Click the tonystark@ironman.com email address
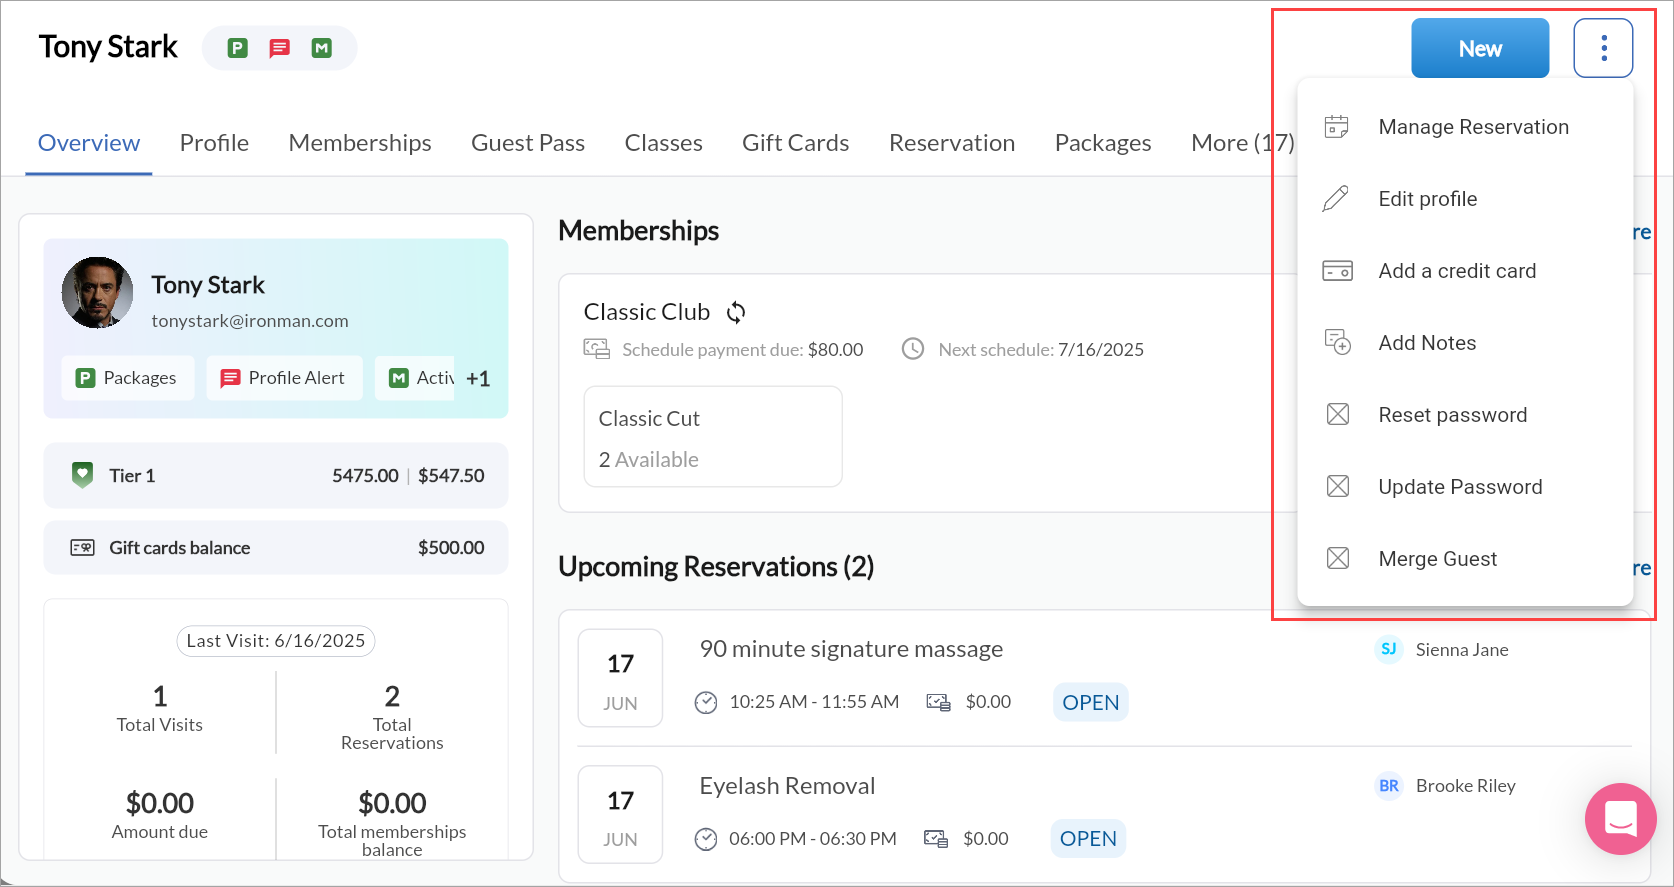The image size is (1674, 887). pyautogui.click(x=250, y=321)
